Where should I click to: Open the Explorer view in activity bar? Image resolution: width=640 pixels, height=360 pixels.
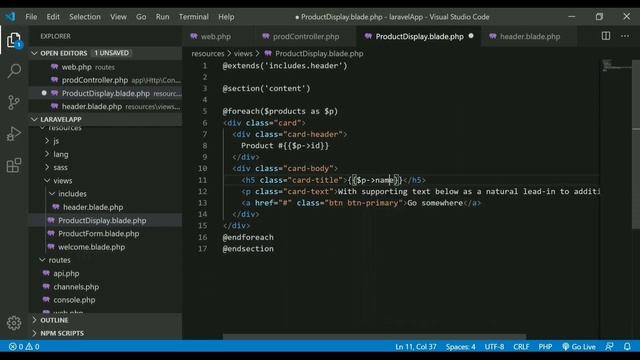point(14,40)
